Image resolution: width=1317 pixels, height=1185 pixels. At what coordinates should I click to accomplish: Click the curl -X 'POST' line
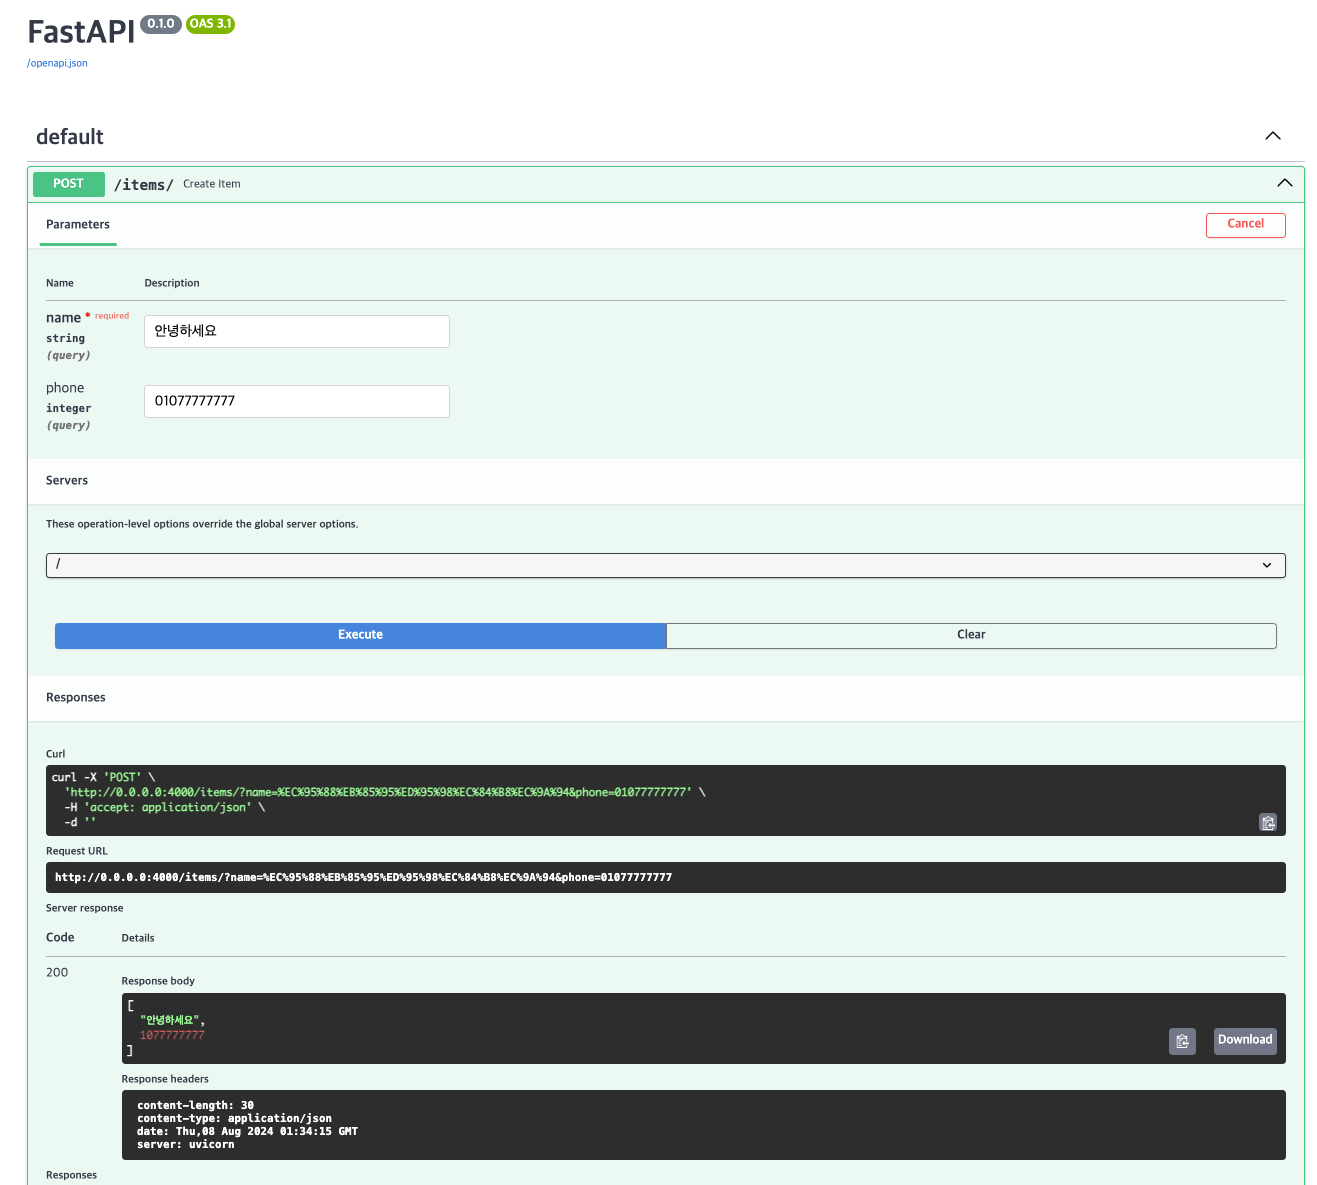[103, 777]
